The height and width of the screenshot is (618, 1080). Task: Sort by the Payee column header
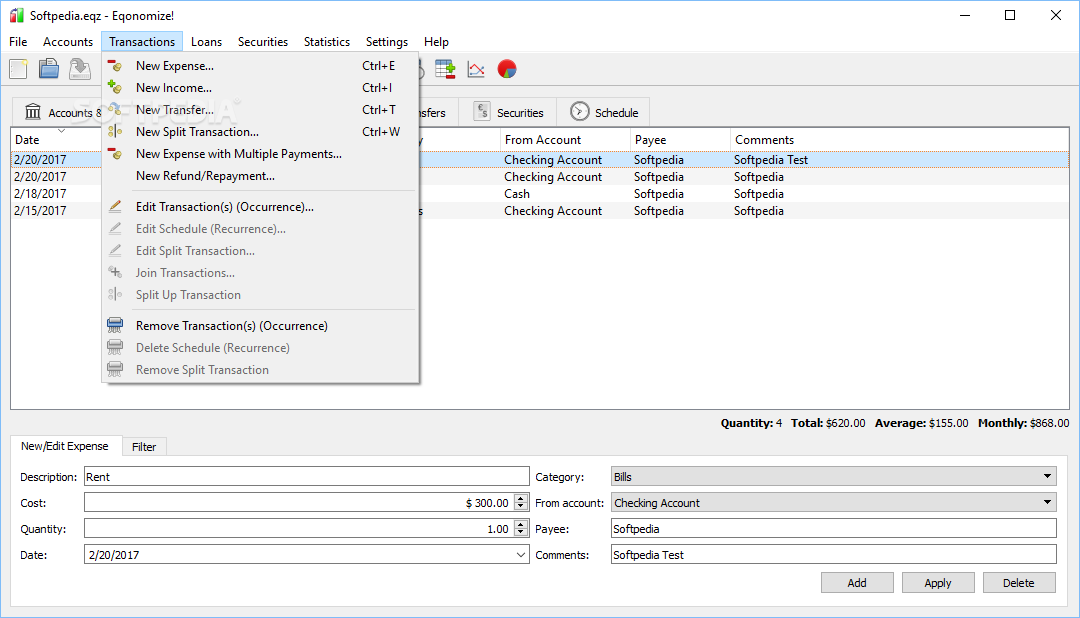point(680,140)
